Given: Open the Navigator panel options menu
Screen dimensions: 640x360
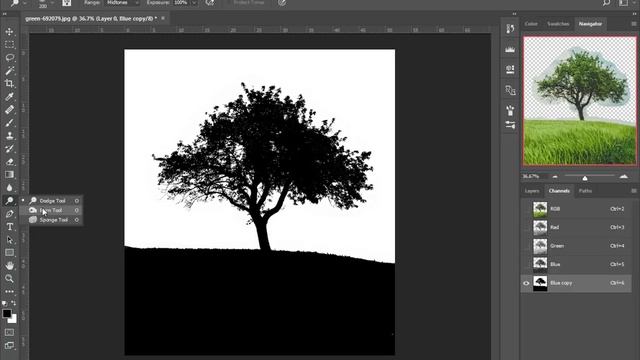Looking at the screenshot, I should tap(634, 24).
